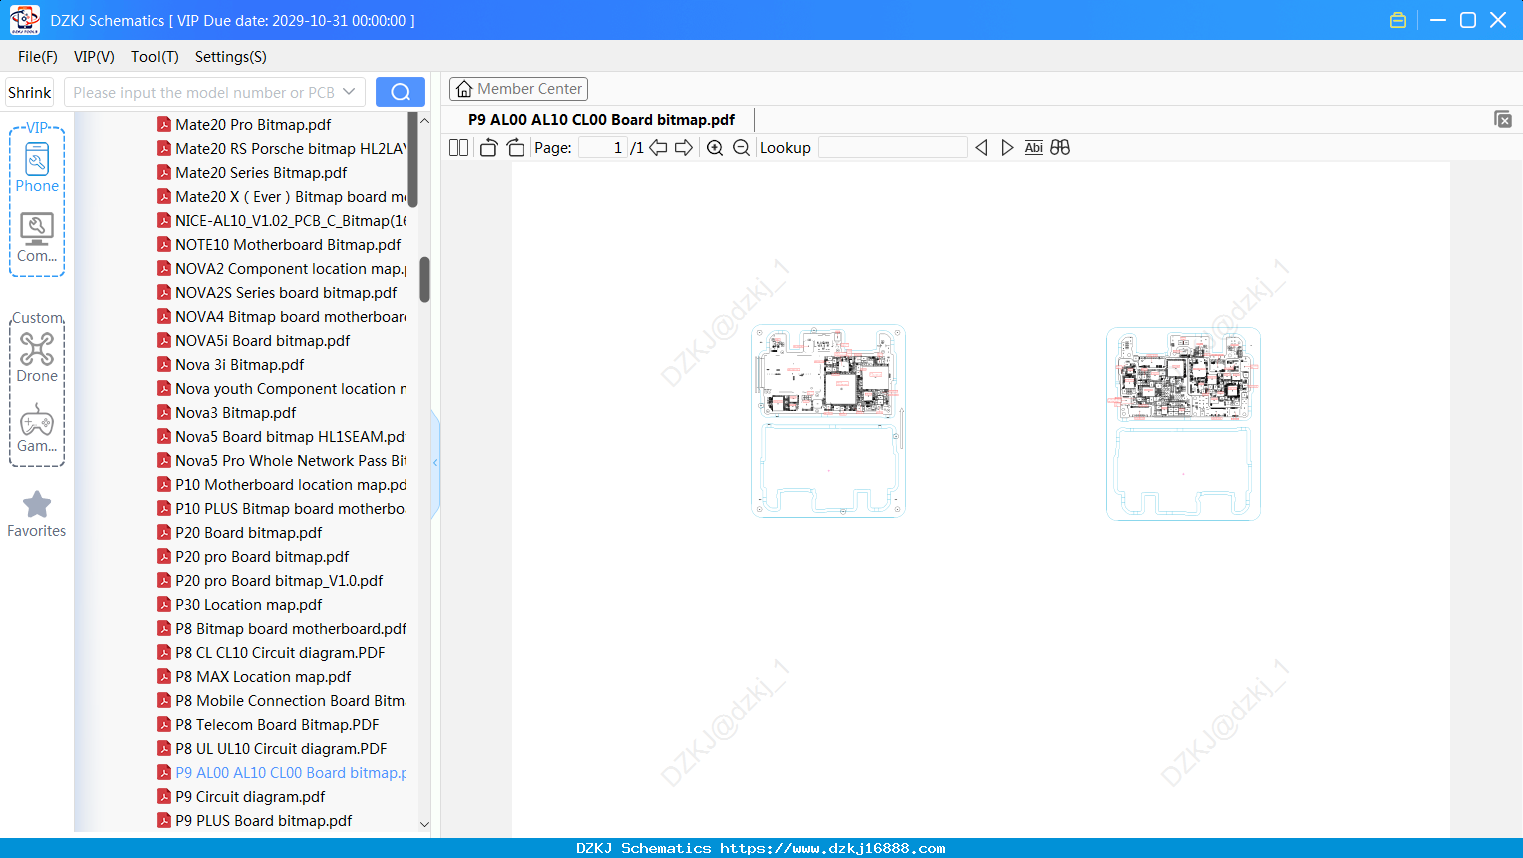Open Mate20 Pro Bitmap.pdf

pyautogui.click(x=253, y=125)
